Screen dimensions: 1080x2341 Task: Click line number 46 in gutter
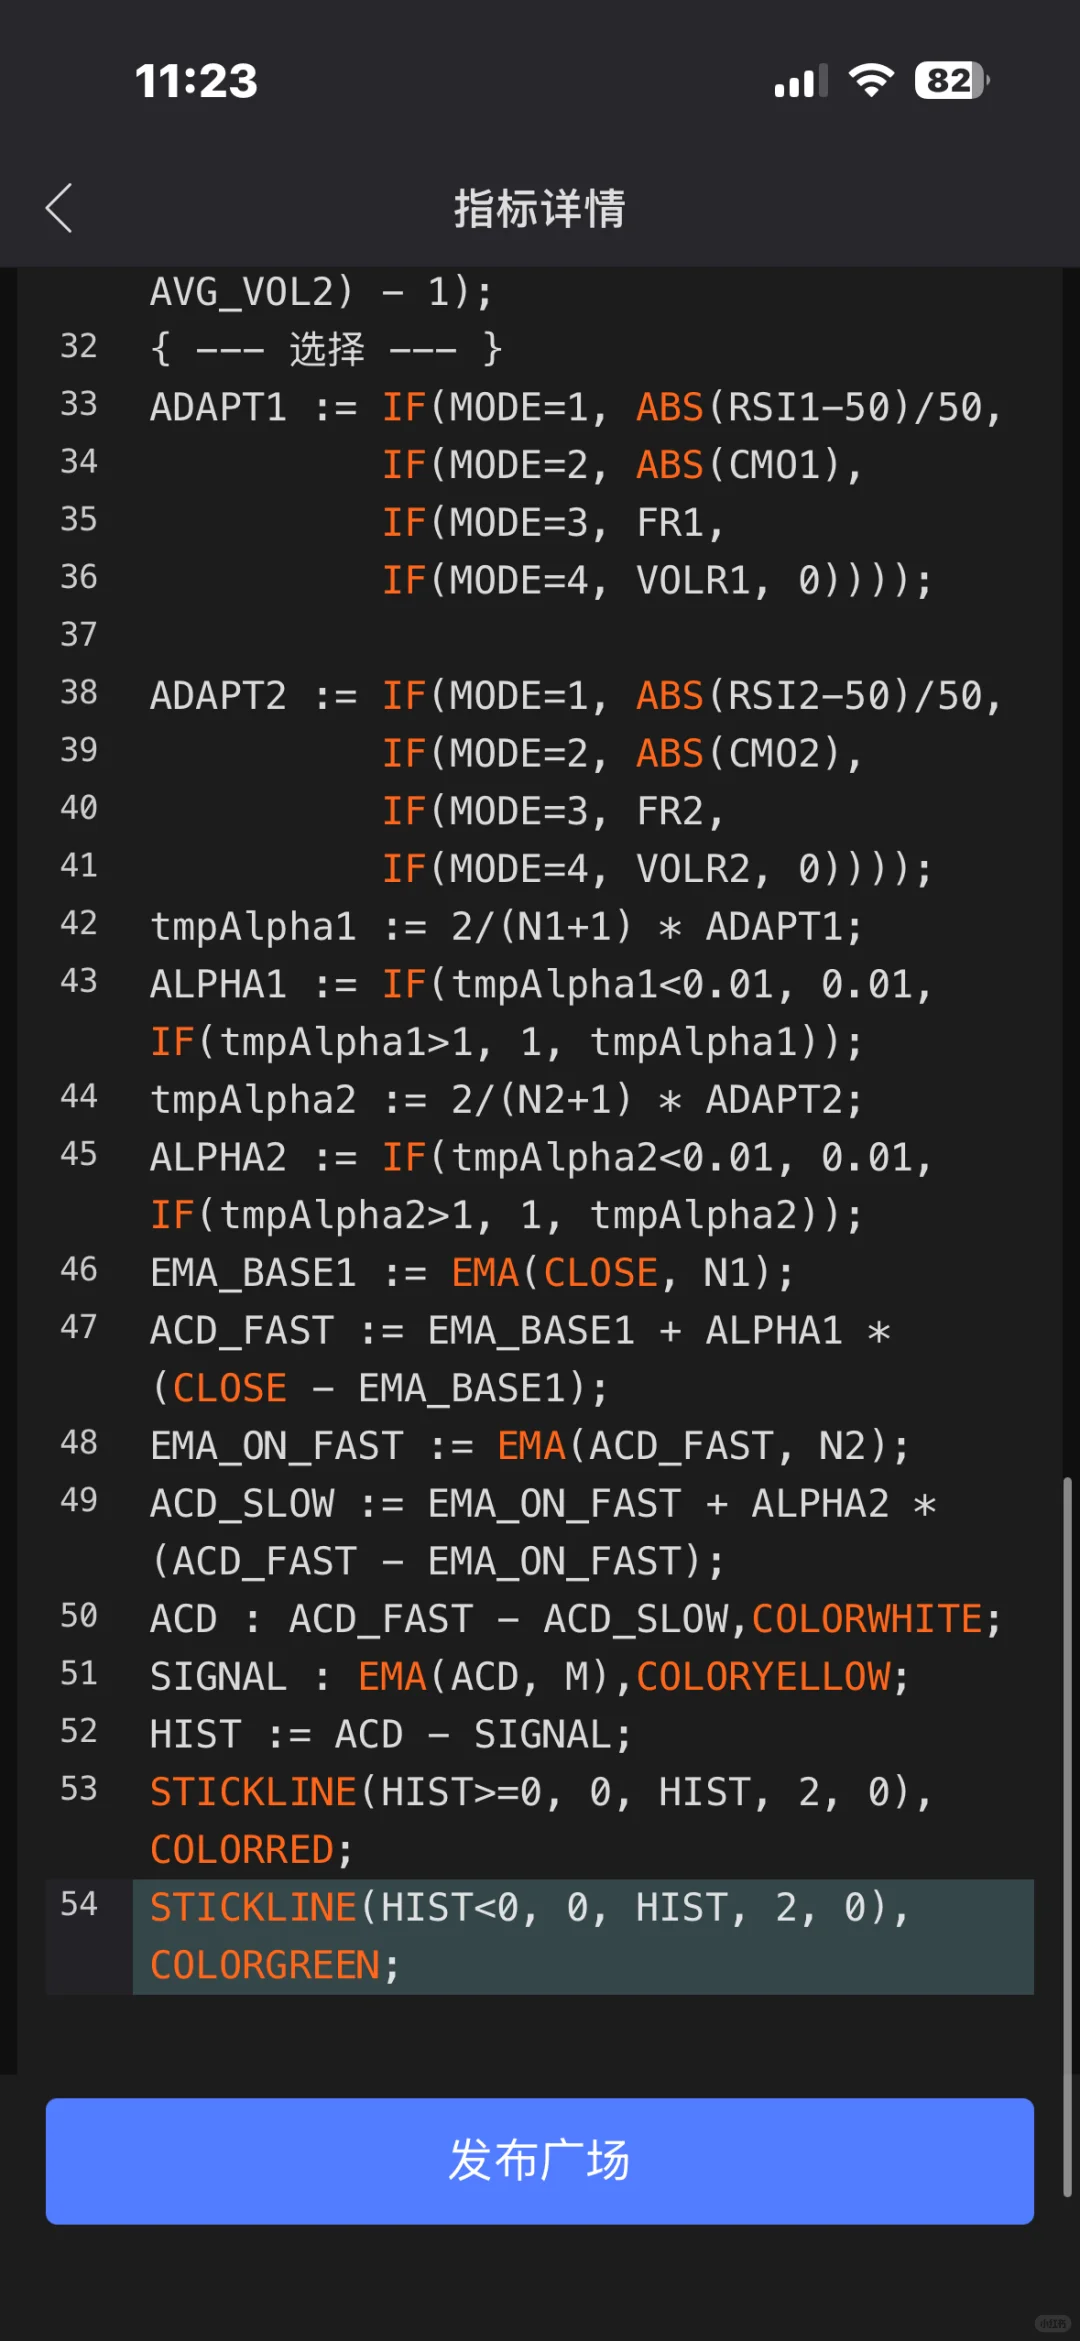[x=79, y=1270]
